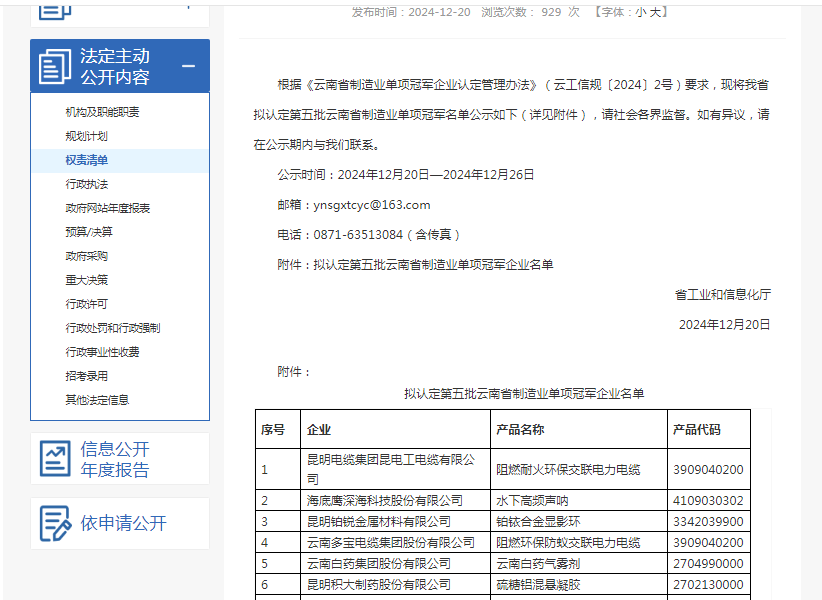Screen dimensions: 822x600
Task: Go to 行政处罚和行政强制 page
Action: click(x=112, y=328)
